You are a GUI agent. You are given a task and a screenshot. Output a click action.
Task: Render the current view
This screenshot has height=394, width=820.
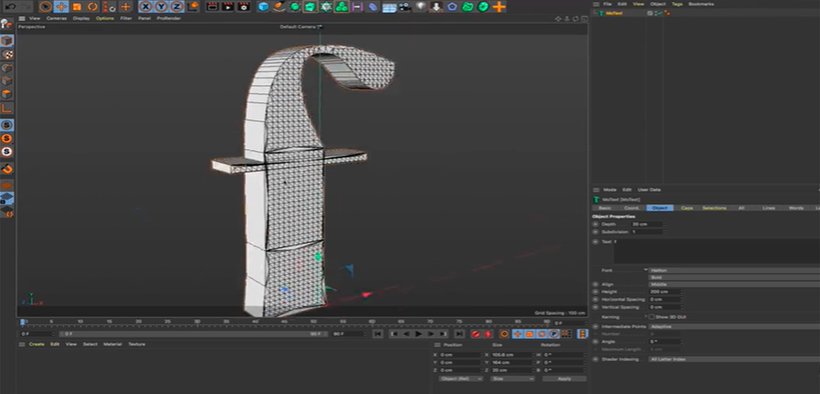coord(212,7)
